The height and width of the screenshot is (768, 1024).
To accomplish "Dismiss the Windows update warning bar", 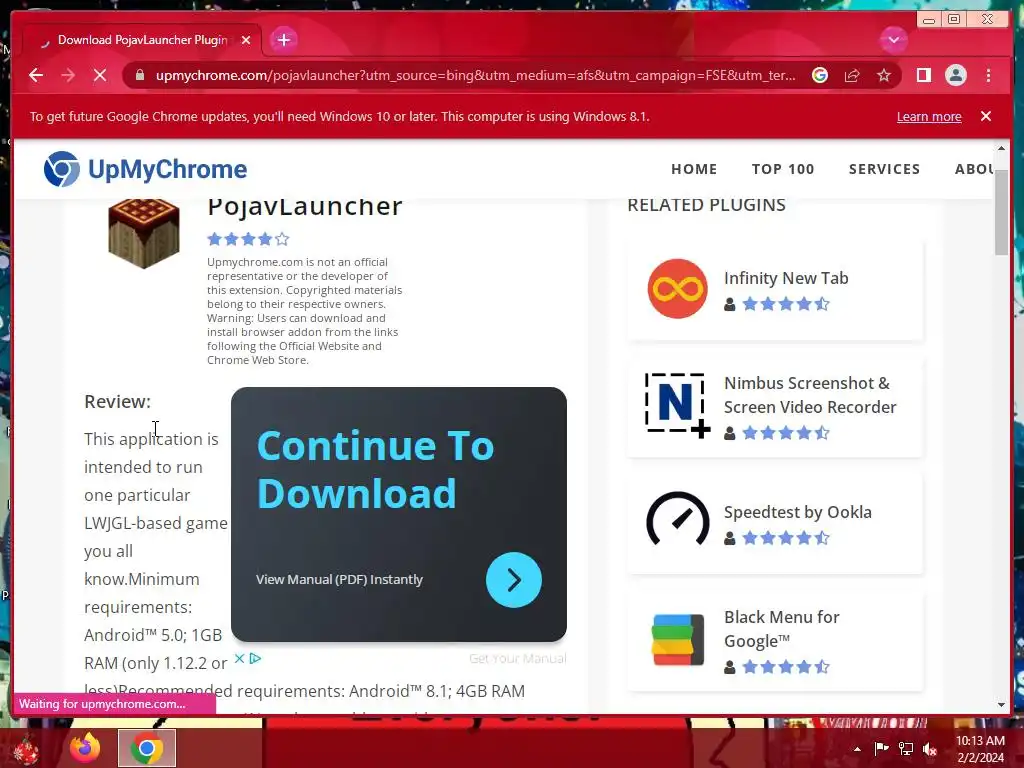I will click(985, 116).
